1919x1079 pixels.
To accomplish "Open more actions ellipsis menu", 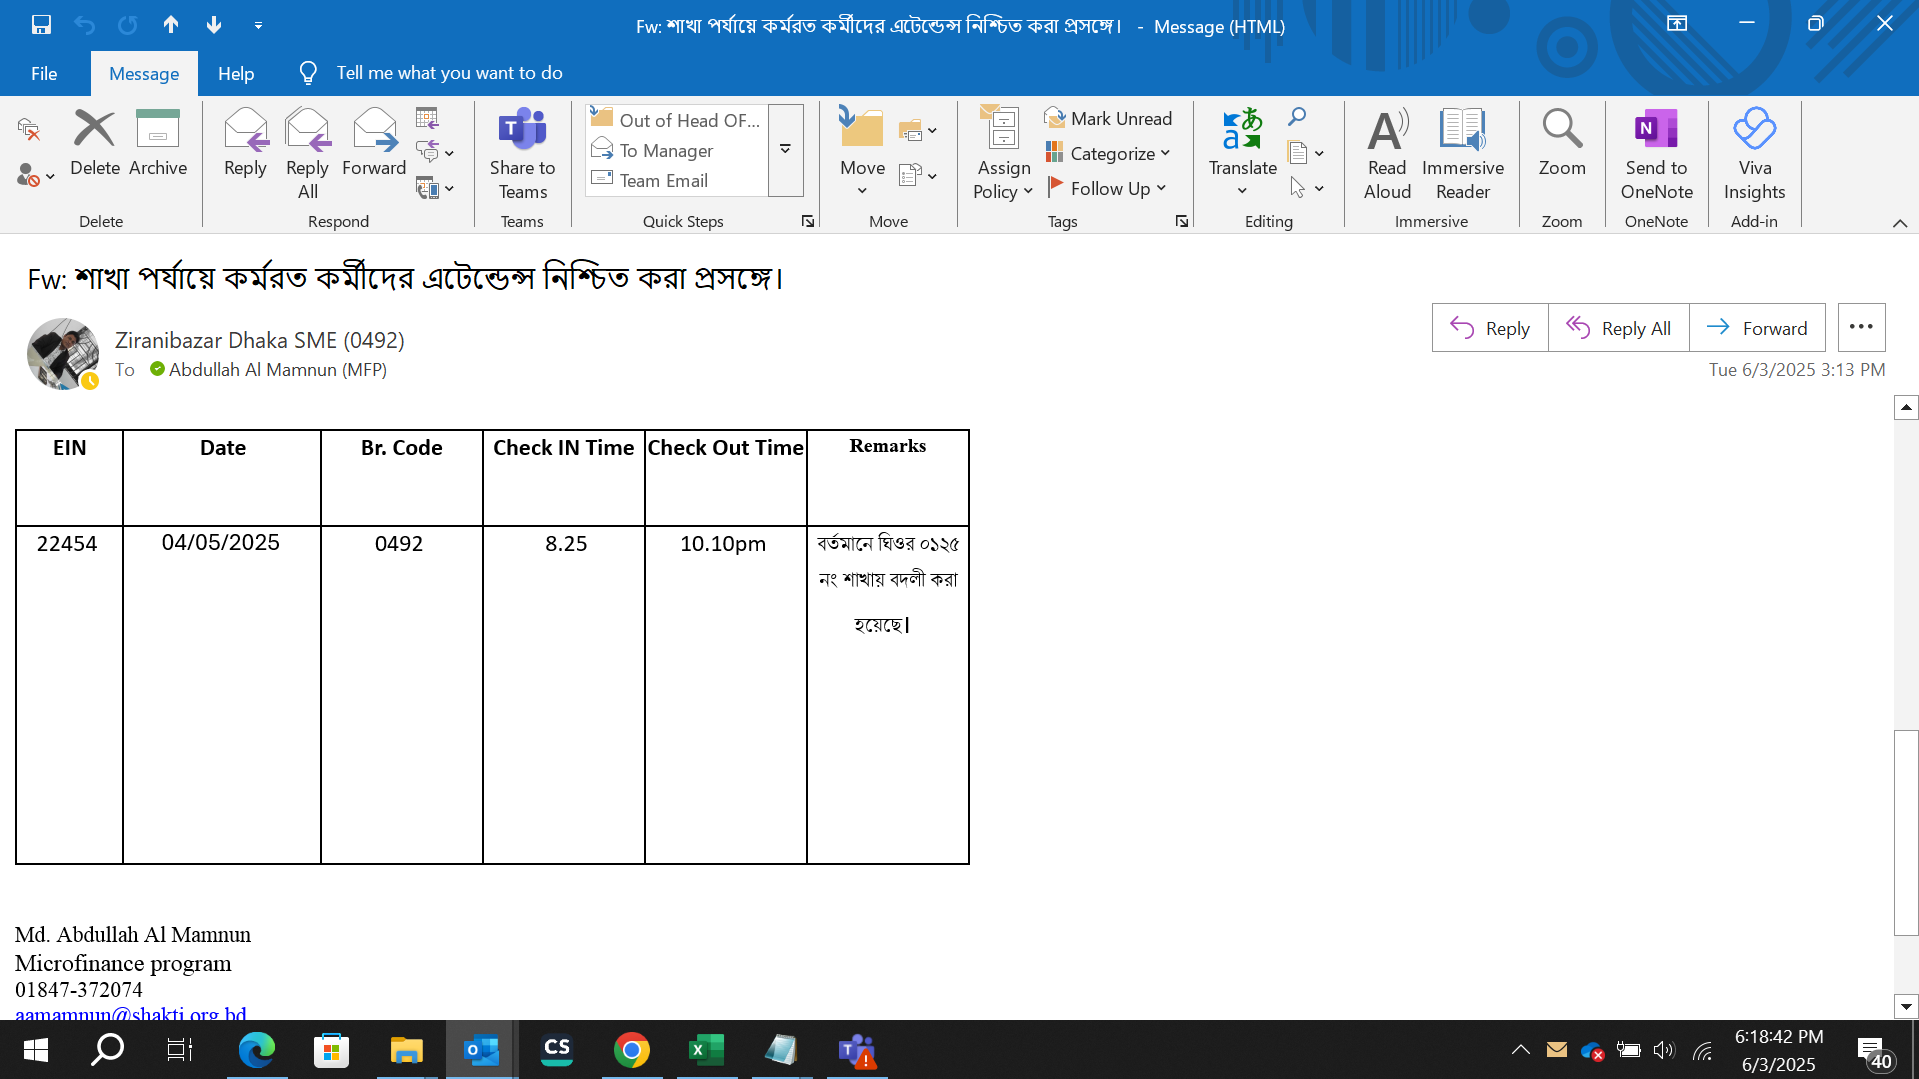I will point(1861,327).
